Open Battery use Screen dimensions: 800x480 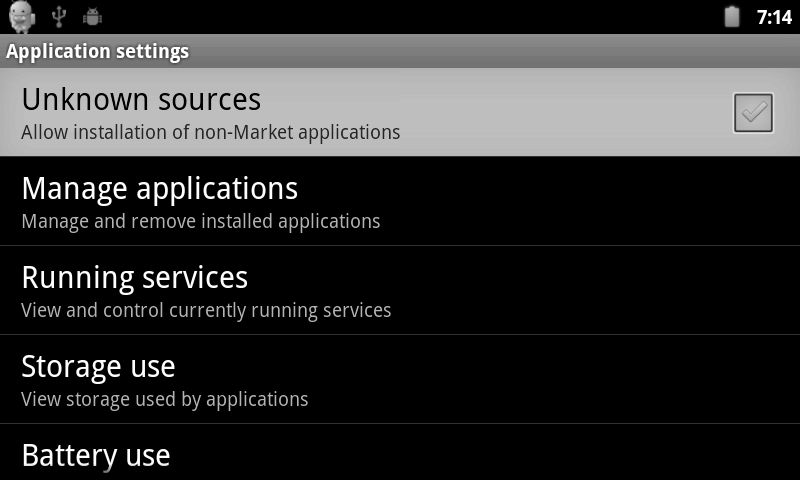pyautogui.click(x=400, y=452)
